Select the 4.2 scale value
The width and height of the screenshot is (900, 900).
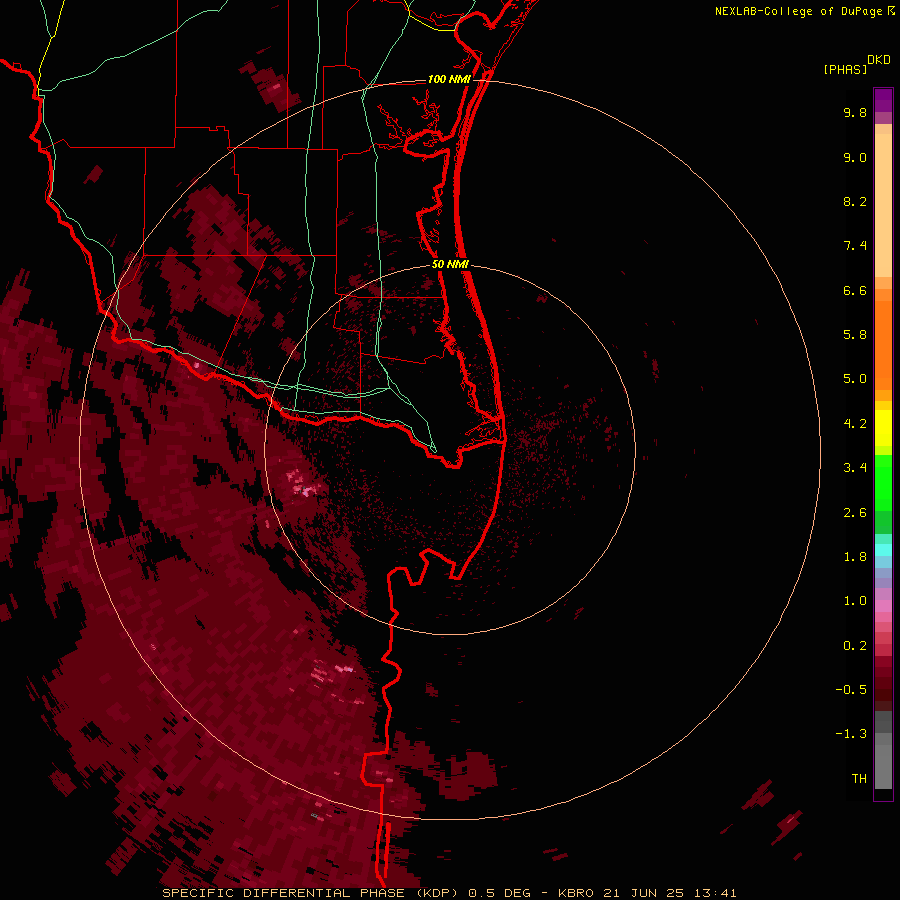(855, 424)
